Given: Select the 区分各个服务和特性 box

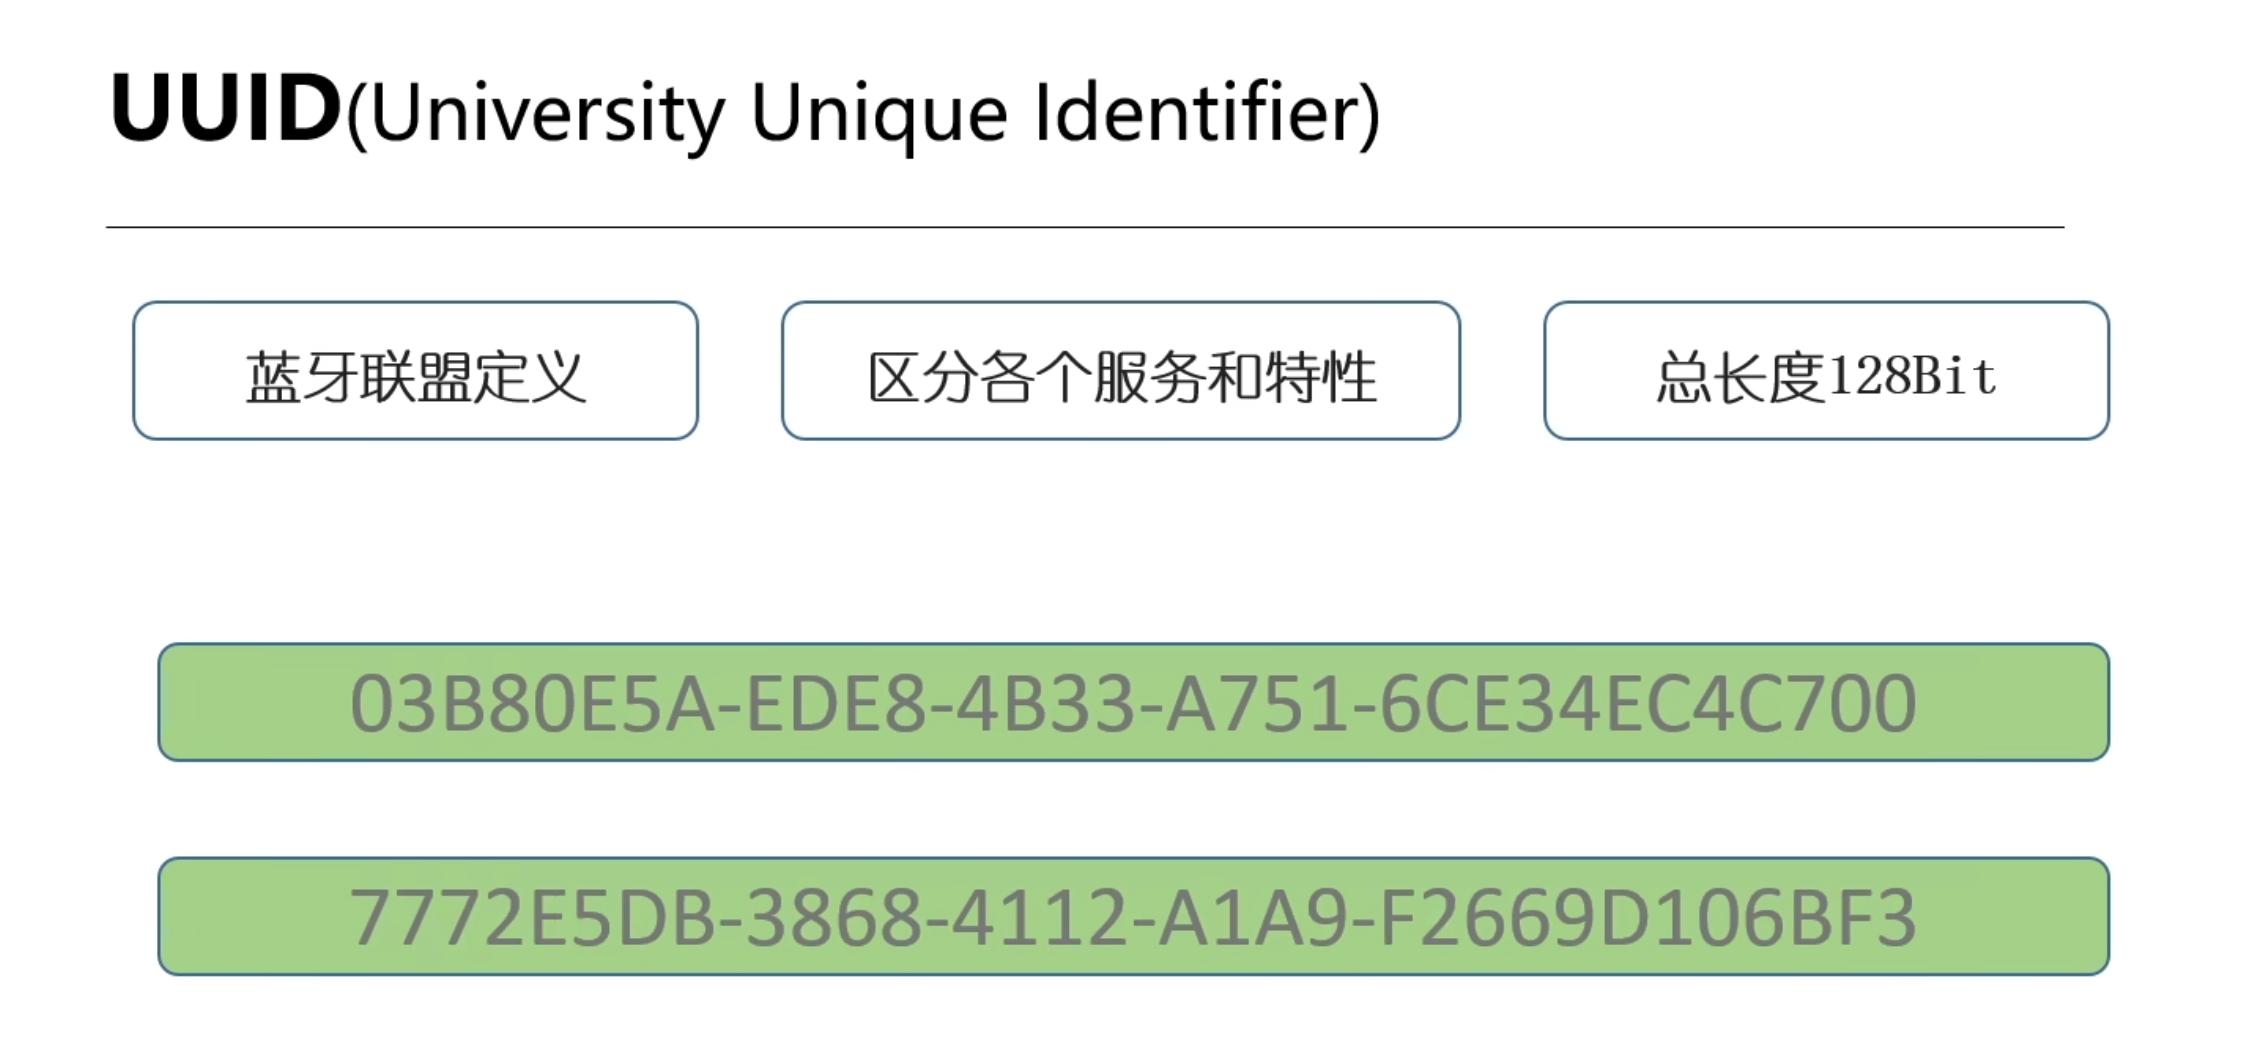Looking at the screenshot, I should pos(1121,371).
